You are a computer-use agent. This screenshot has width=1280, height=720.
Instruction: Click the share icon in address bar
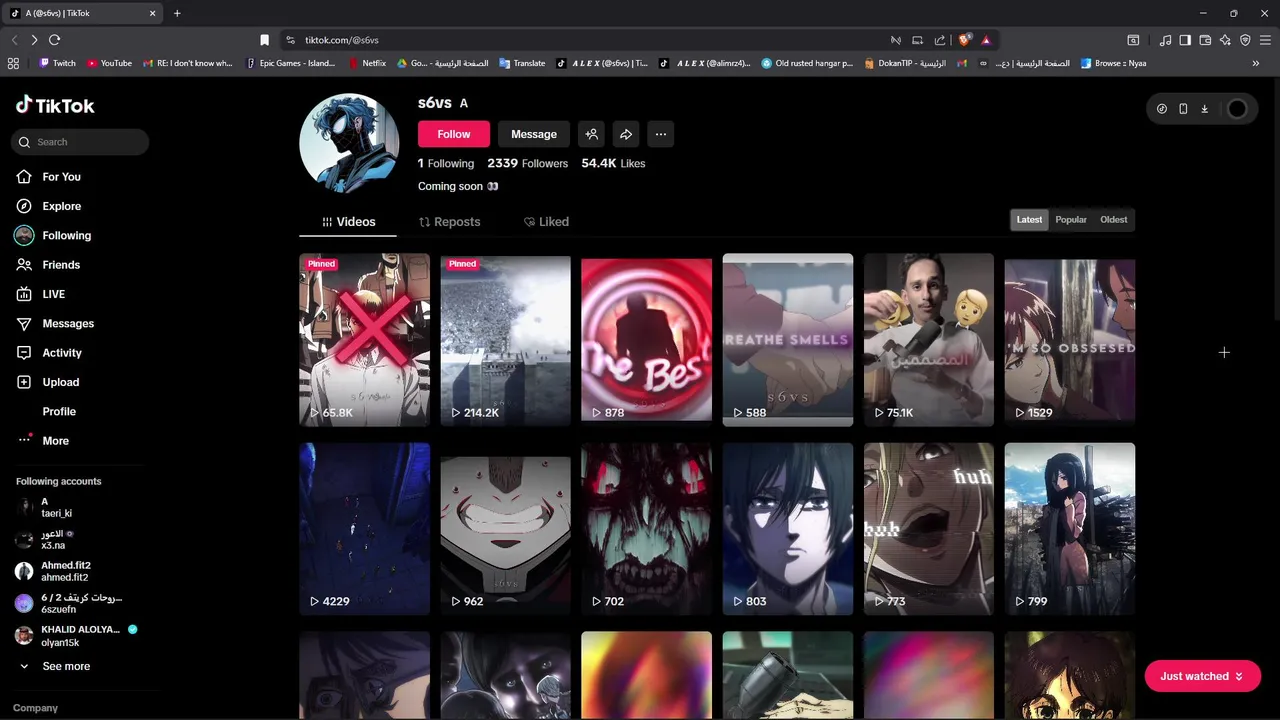(940, 40)
